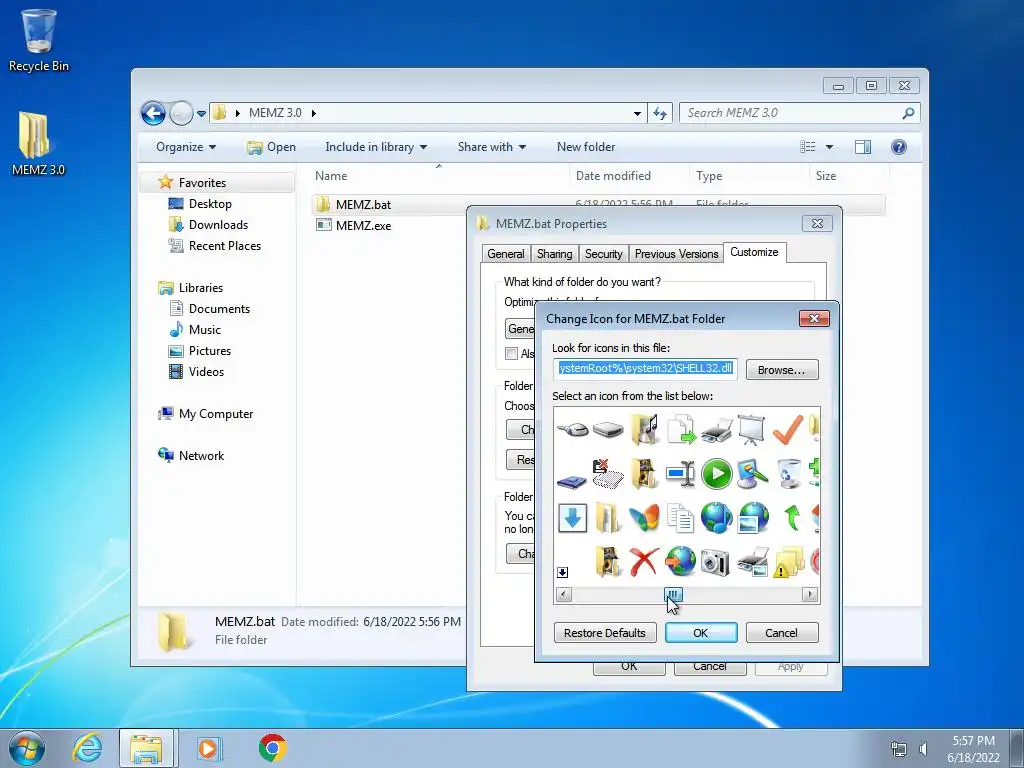Click New folder in the Explorer toolbar

pyautogui.click(x=586, y=147)
